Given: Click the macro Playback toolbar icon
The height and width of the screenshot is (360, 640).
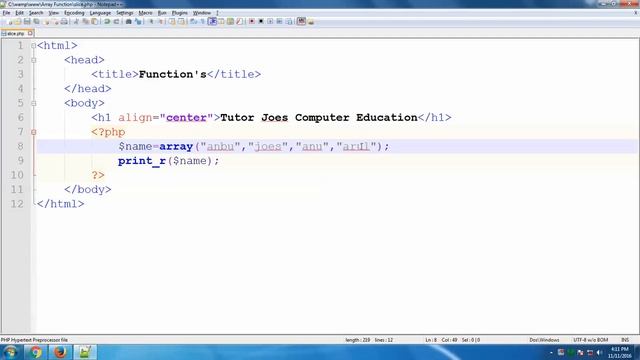Looking at the screenshot, I should [x=270, y=21].
